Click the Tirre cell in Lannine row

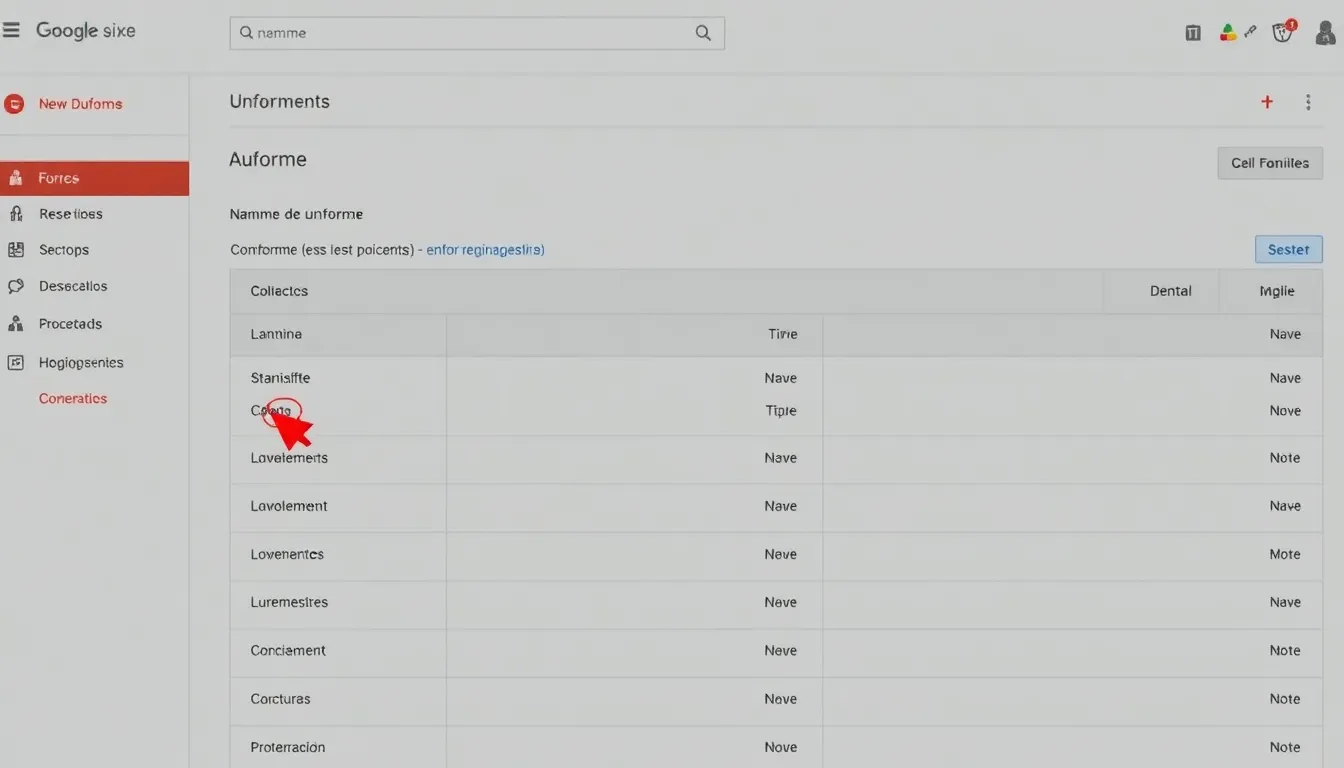tap(783, 335)
